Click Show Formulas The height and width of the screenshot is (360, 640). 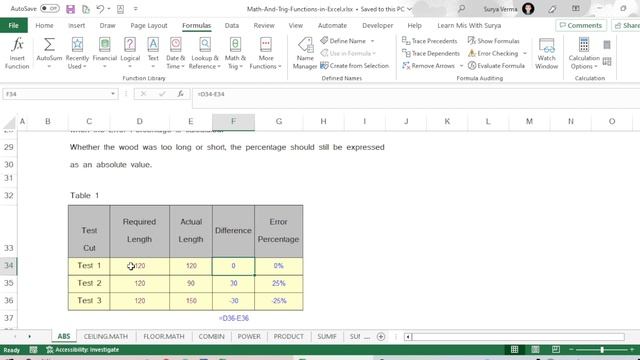493,41
